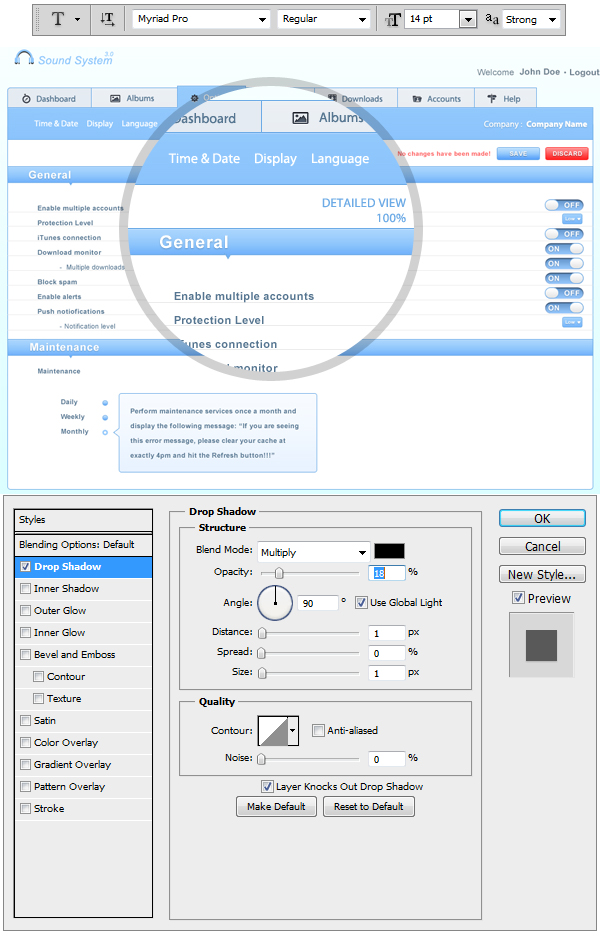Click the Sound System headphone logo
Screen dimensions: 600x936
25,59
